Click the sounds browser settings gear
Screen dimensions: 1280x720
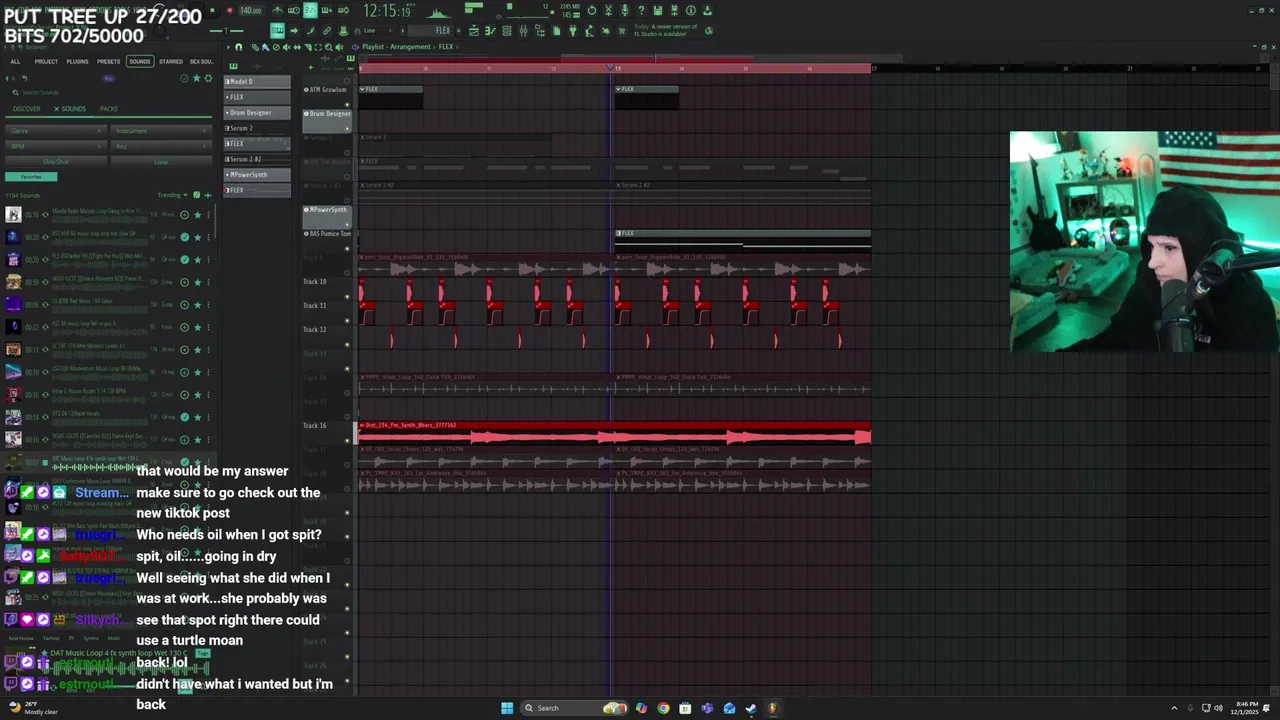[208, 78]
